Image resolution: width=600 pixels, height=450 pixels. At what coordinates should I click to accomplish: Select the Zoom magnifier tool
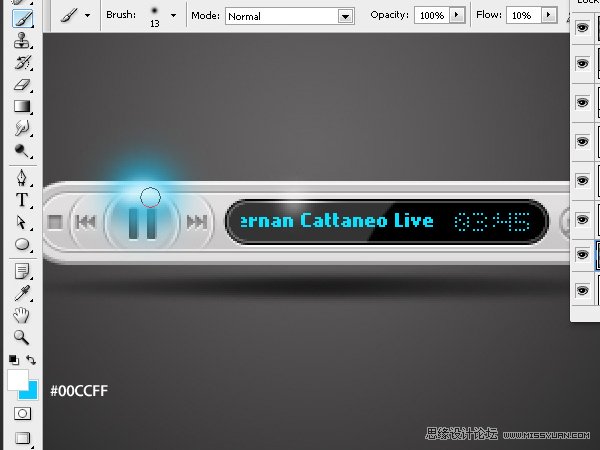click(21, 337)
